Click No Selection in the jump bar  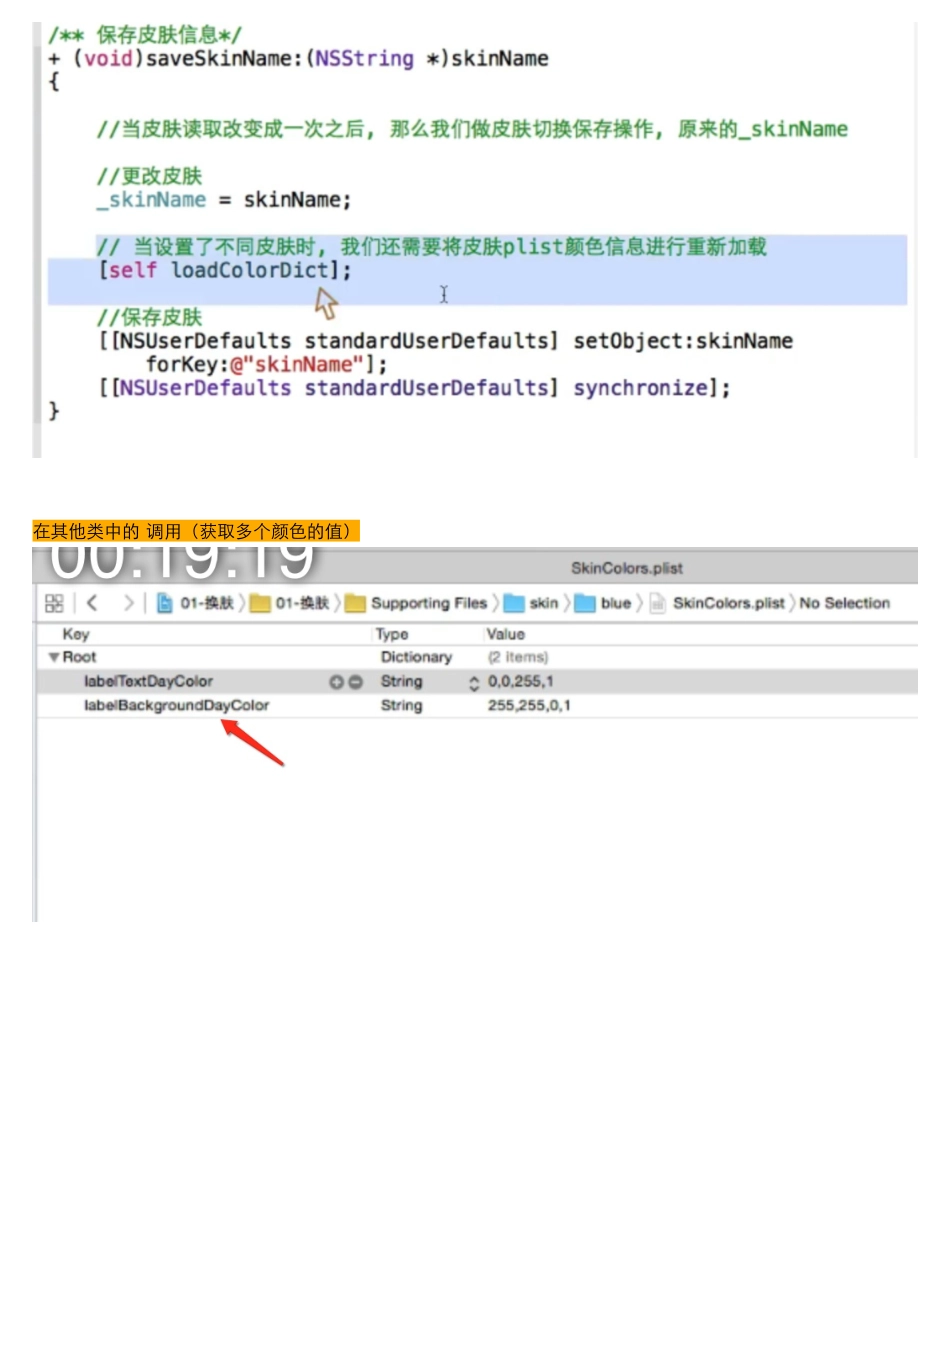(x=844, y=603)
